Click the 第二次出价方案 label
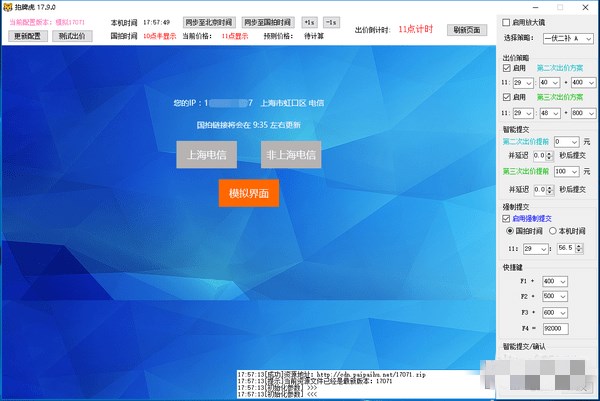Image resolution: width=600 pixels, height=401 pixels. [559, 68]
